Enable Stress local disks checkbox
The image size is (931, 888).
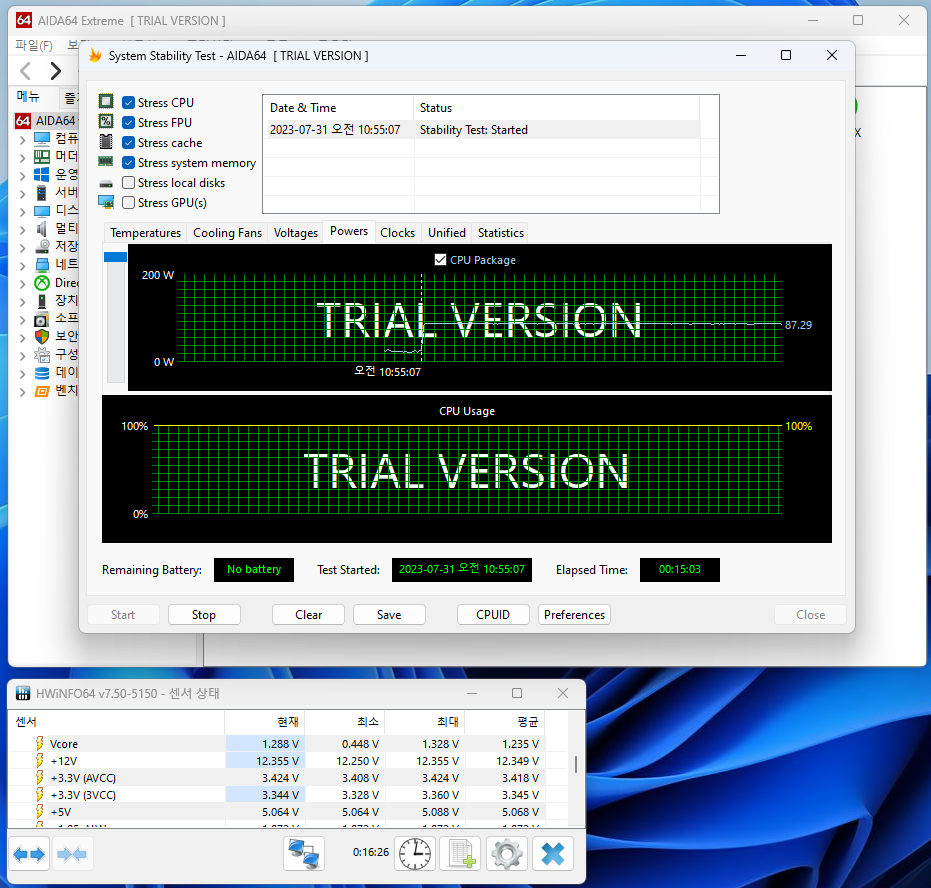tap(128, 182)
